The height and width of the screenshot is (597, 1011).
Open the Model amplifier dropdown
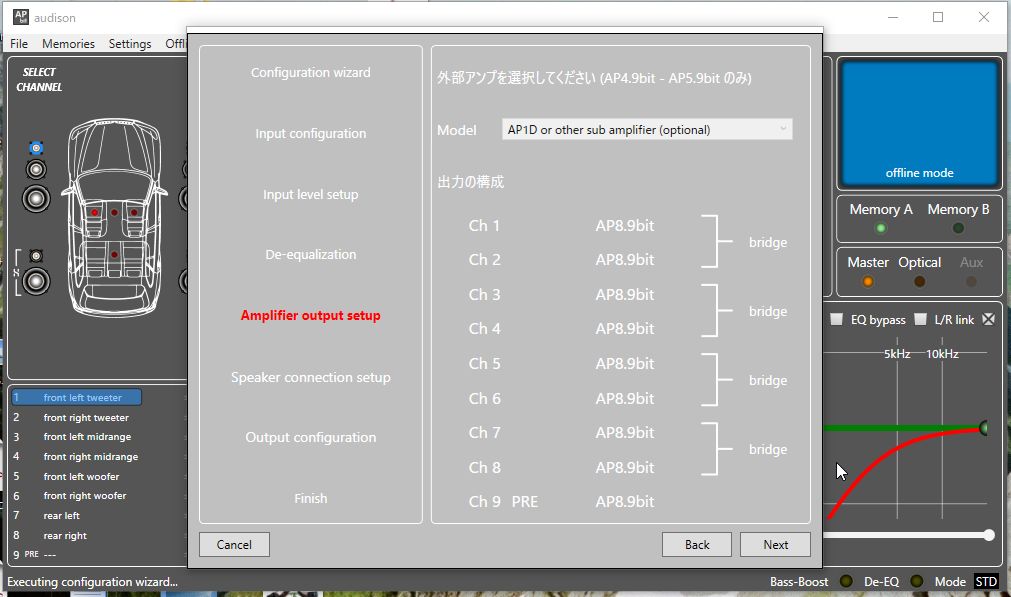point(647,130)
